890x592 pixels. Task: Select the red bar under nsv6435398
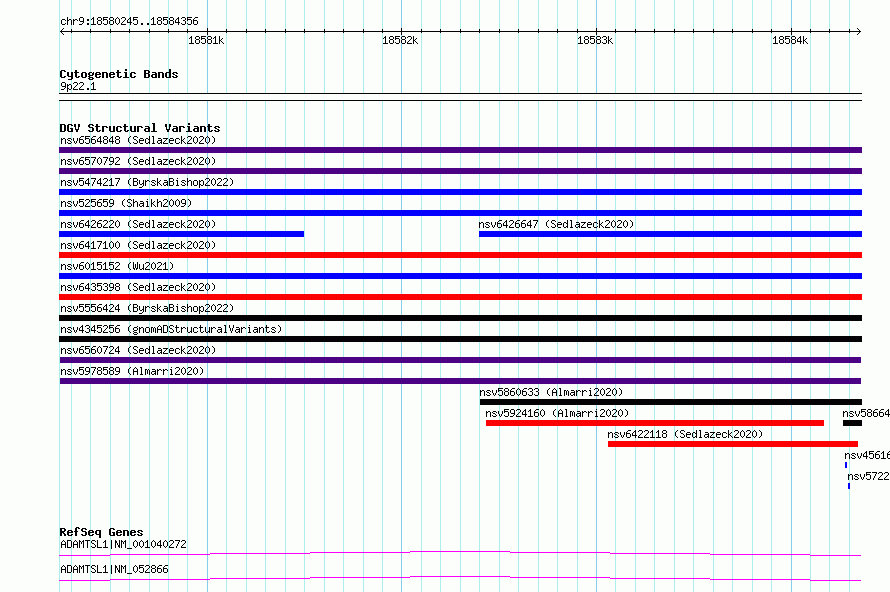(x=460, y=297)
